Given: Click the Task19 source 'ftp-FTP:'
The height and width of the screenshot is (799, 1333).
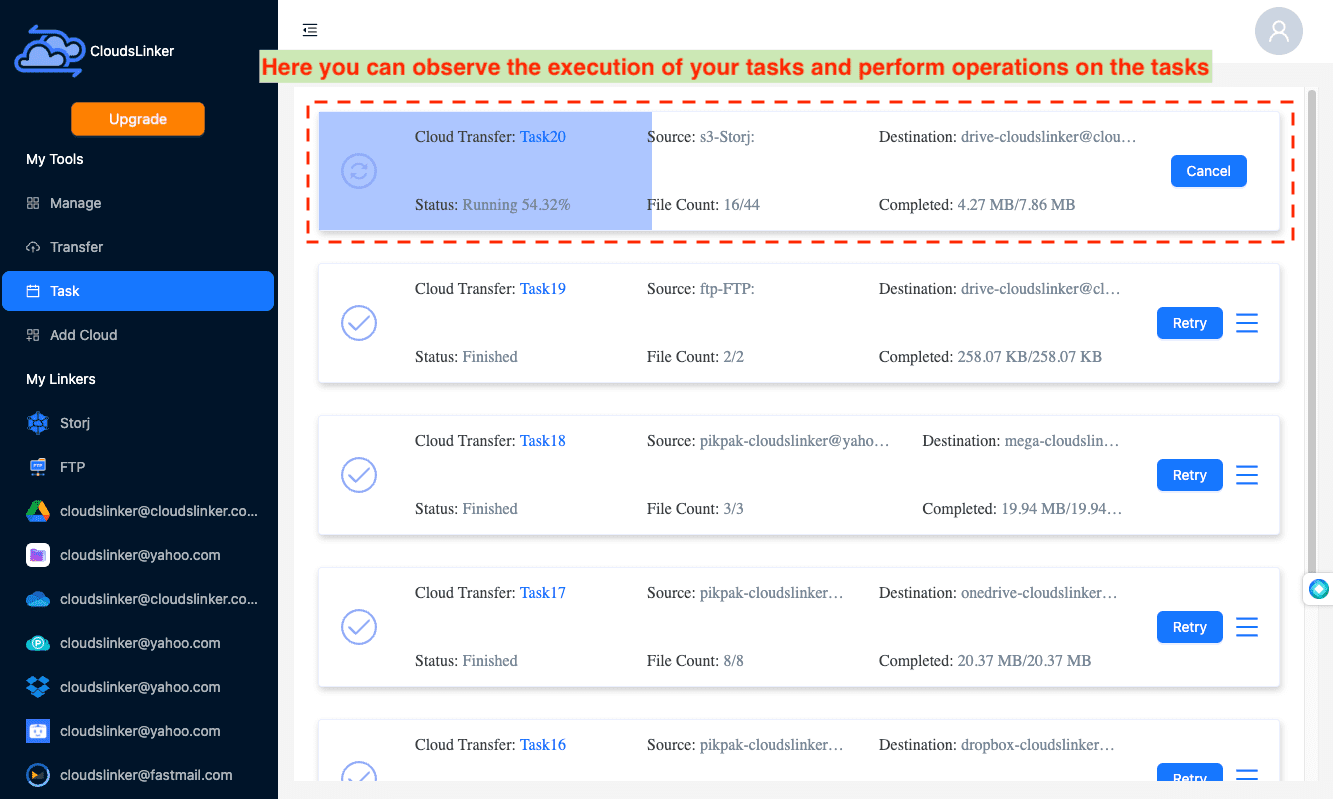Looking at the screenshot, I should coord(727,288).
